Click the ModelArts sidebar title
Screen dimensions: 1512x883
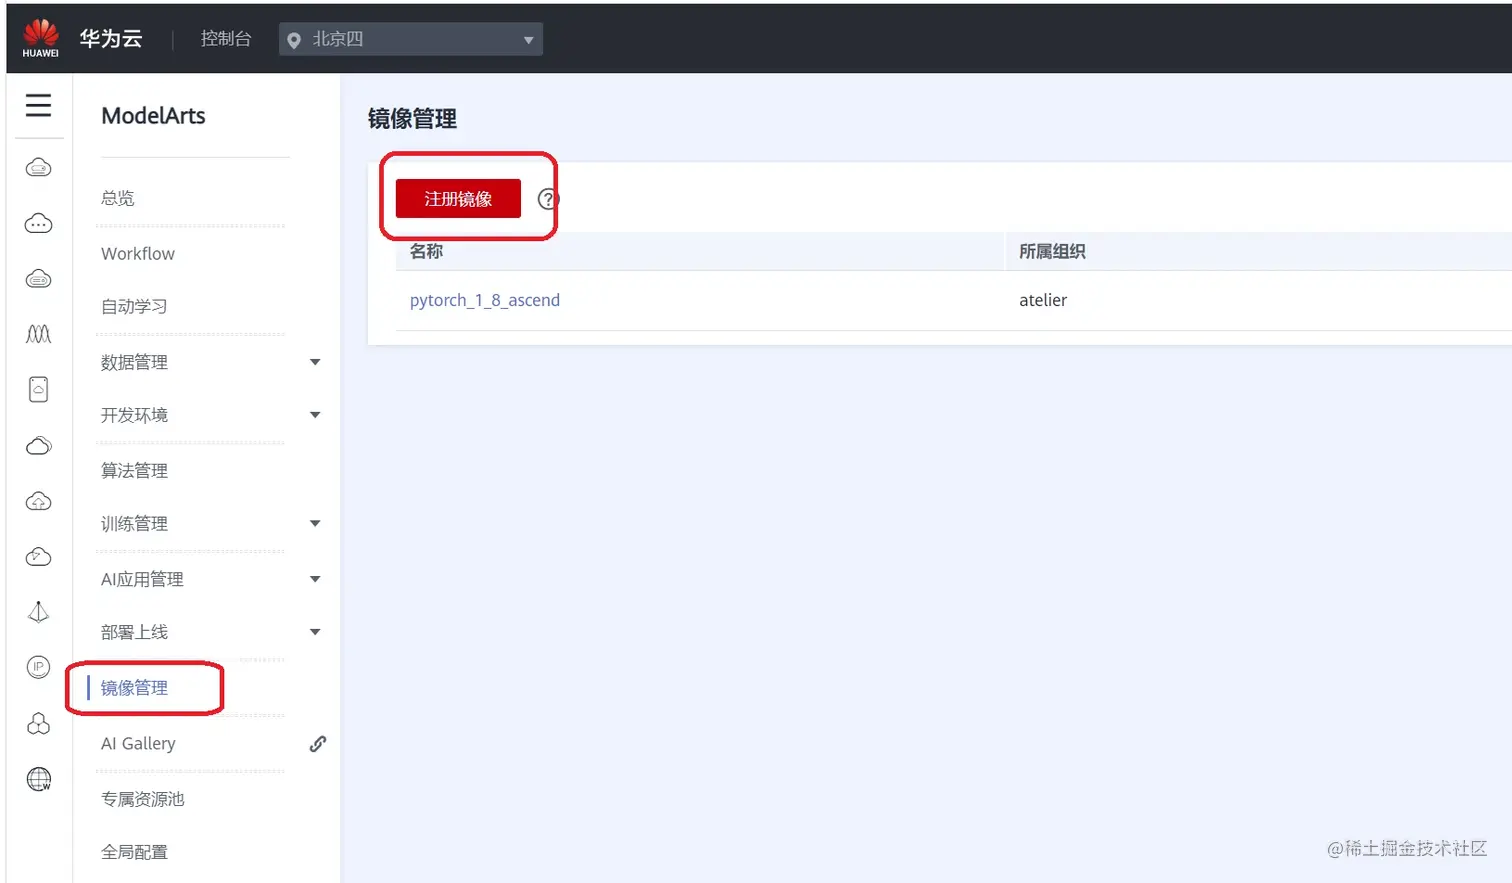[x=153, y=116]
